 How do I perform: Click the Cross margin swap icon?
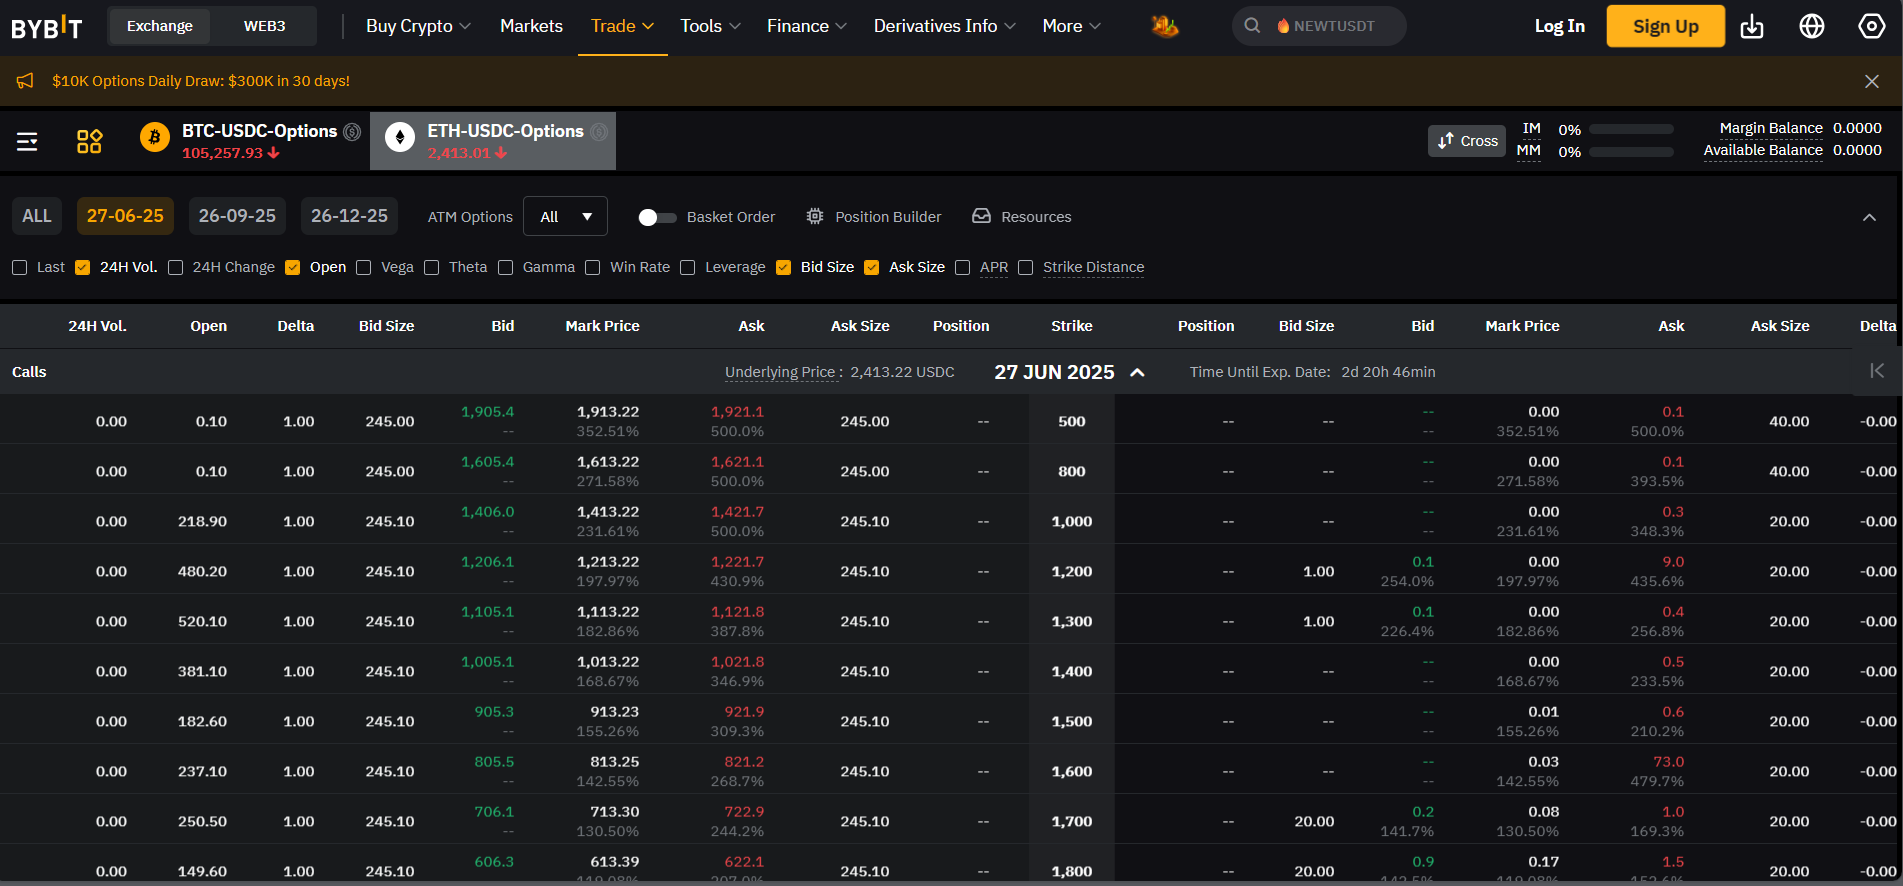pyautogui.click(x=1445, y=141)
